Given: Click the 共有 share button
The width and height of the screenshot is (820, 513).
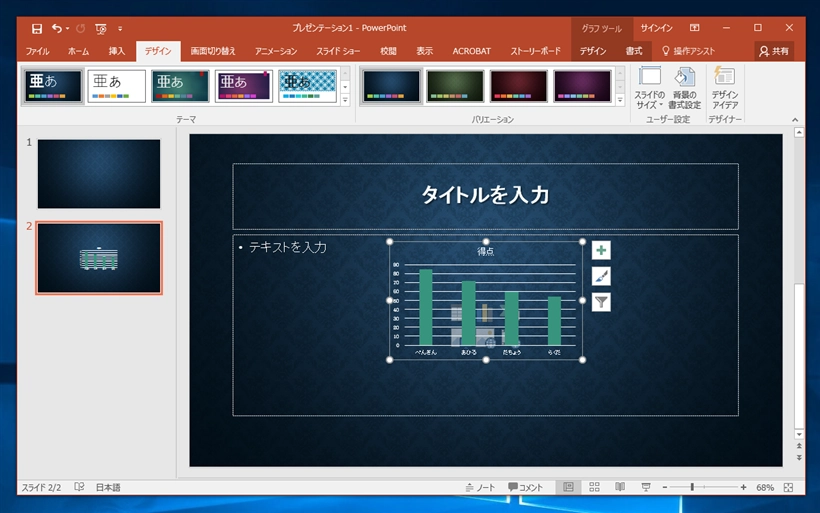Looking at the screenshot, I should (x=774, y=51).
